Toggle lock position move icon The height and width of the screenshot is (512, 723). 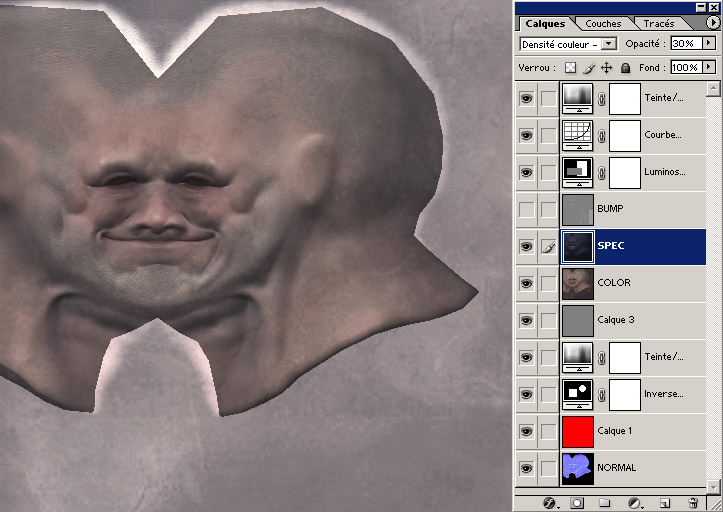(606, 68)
